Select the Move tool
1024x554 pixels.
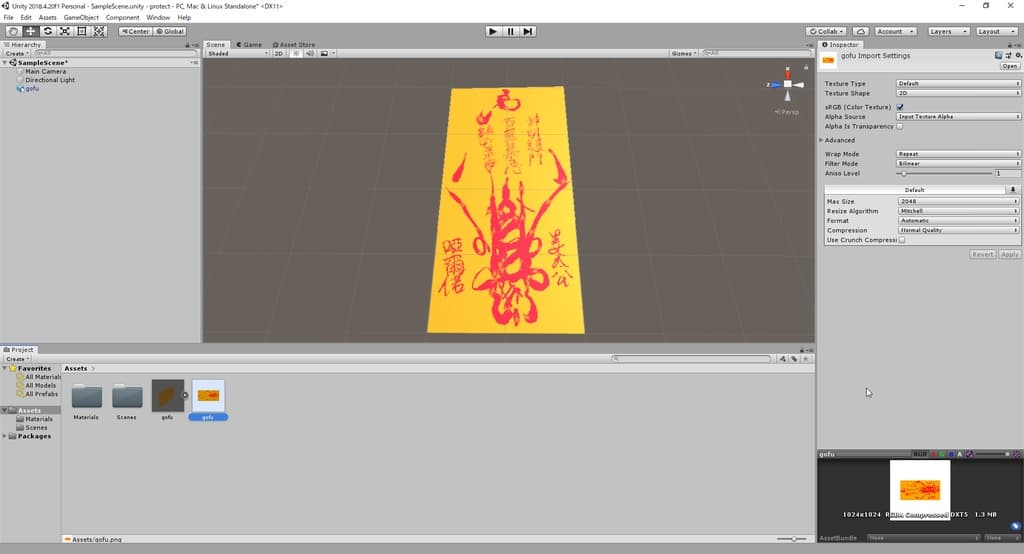tap(31, 31)
